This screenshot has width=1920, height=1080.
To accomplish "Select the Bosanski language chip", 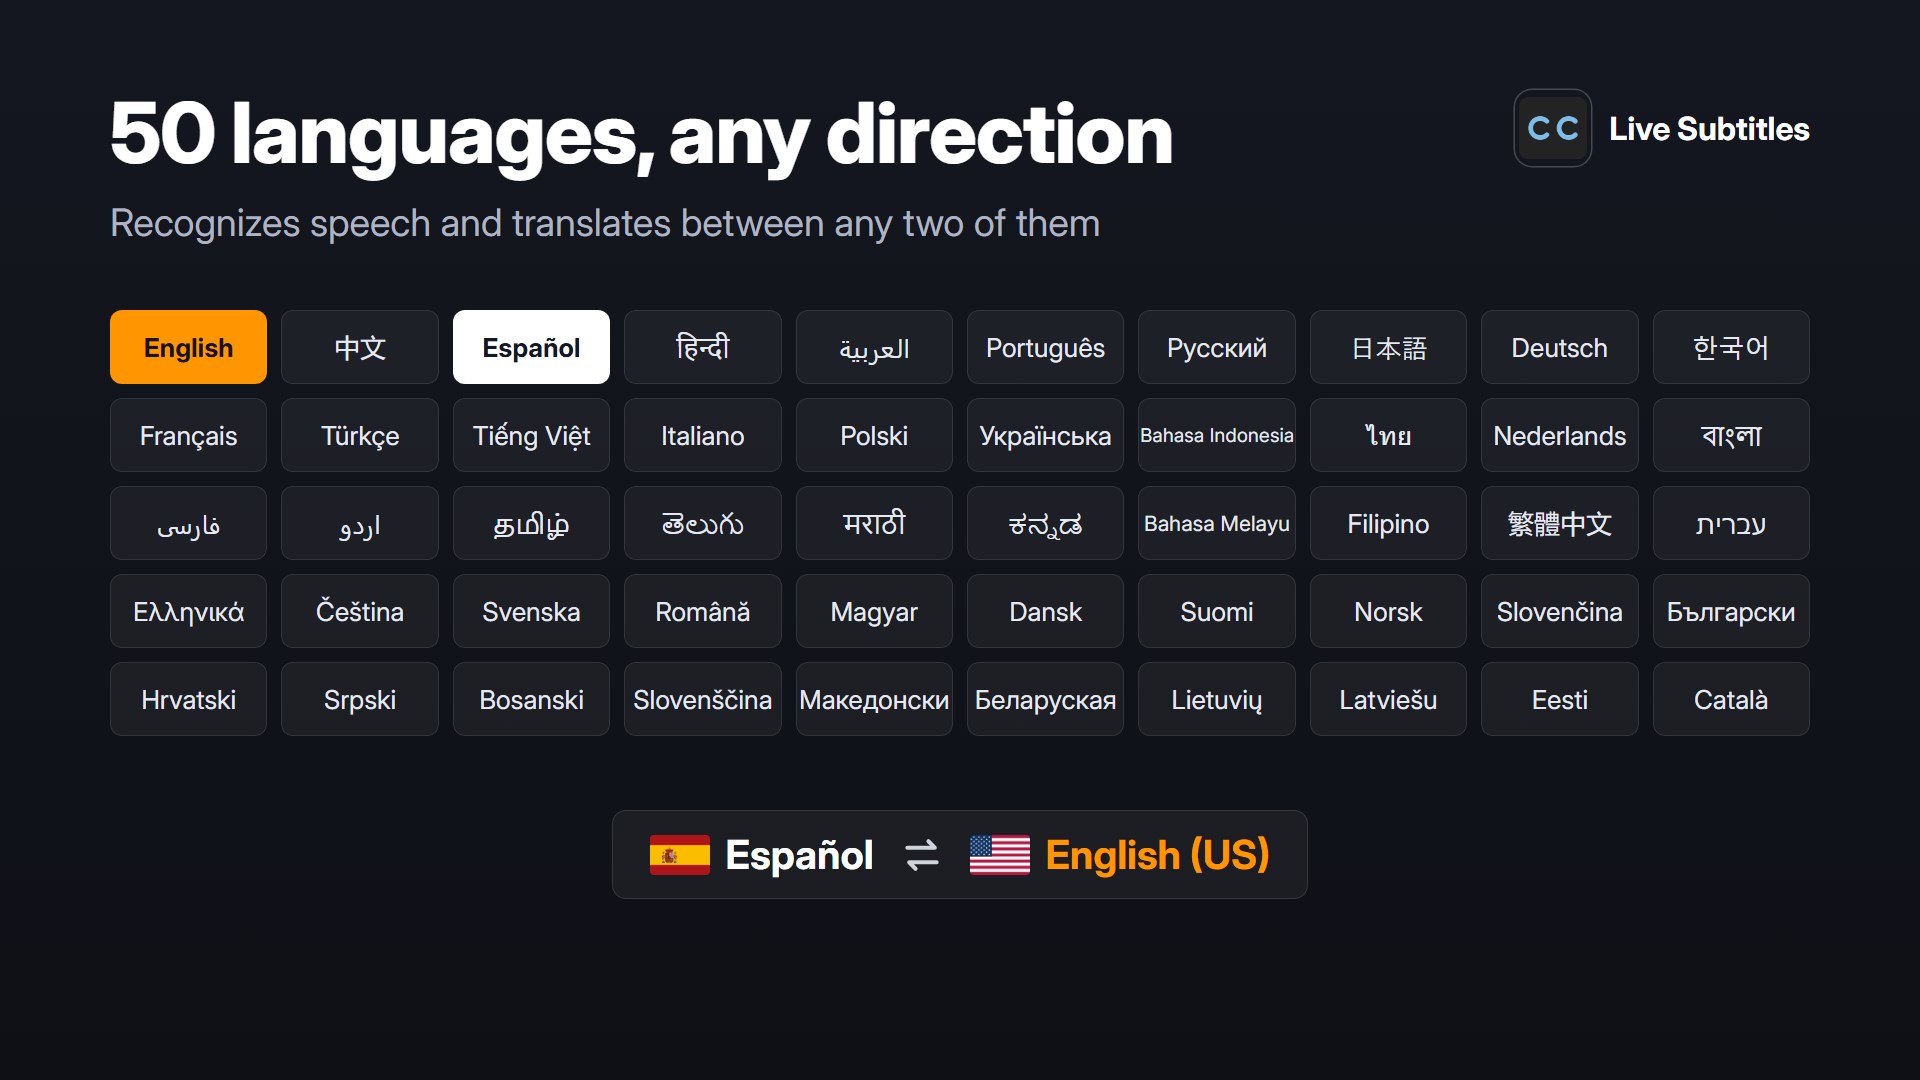I will 531,699.
